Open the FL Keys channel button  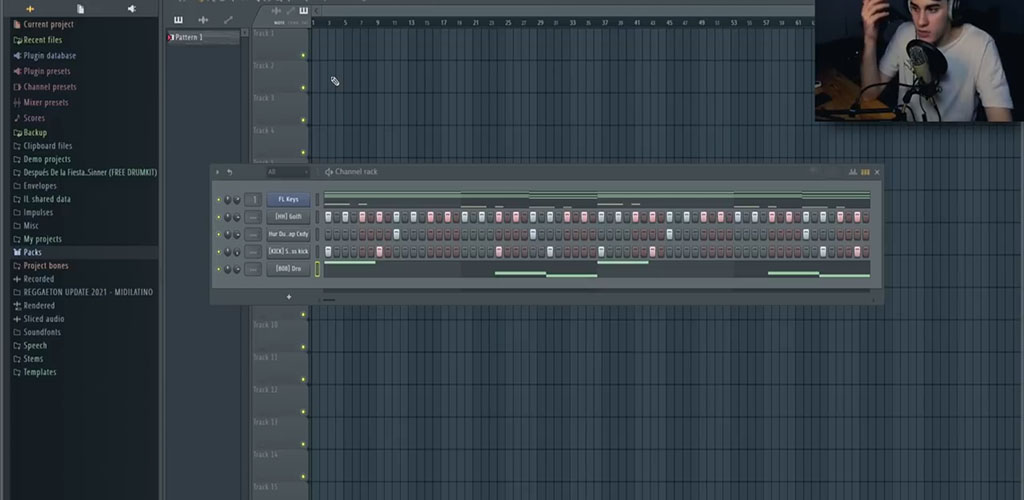288,199
